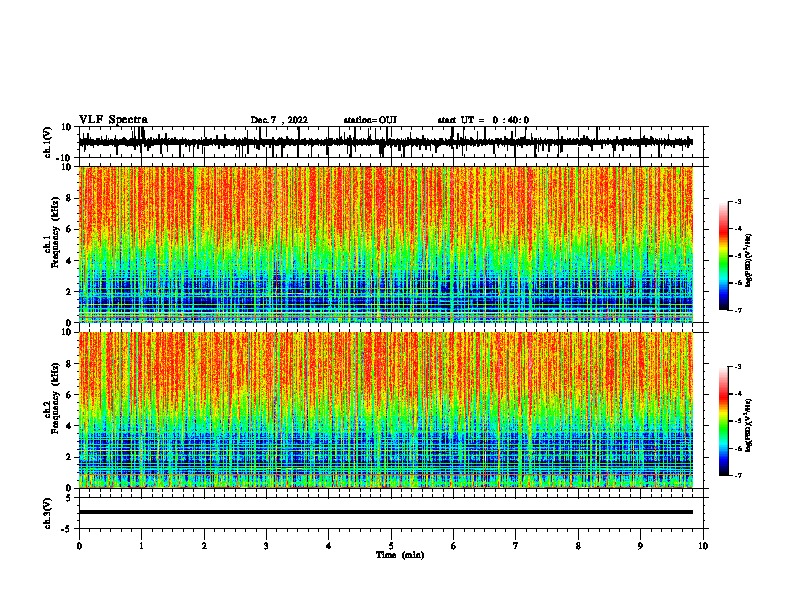Image resolution: width=792 pixels, height=612 pixels.
Task: Click the "8" kHz tick on ch.2 frequency axis
Action: tap(69, 364)
